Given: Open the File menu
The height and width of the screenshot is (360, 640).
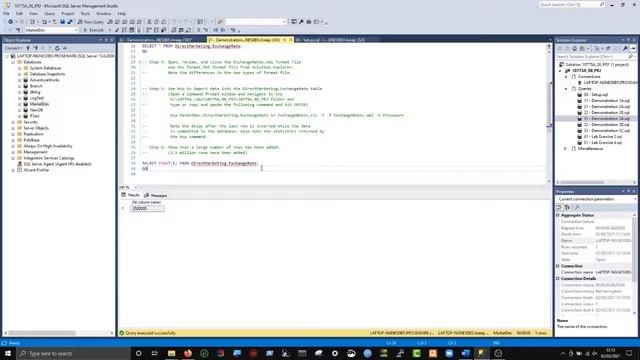Looking at the screenshot, I should point(7,13).
